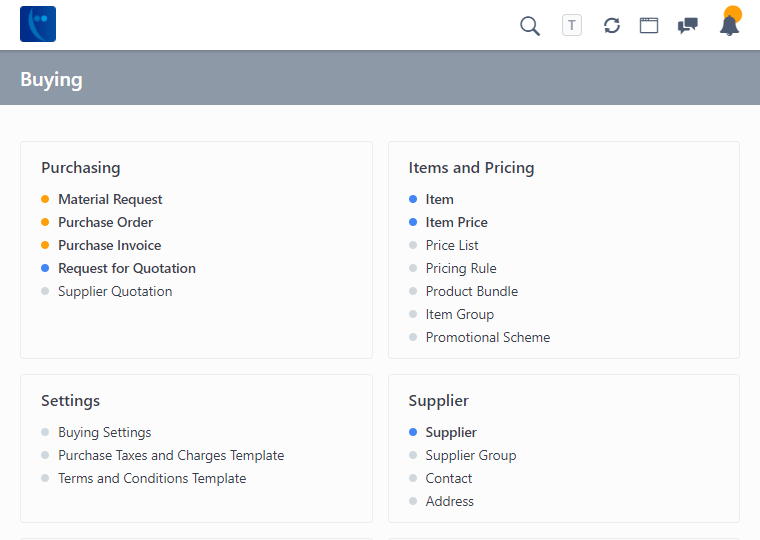Open the Pricing Rule page
The width and height of the screenshot is (760, 540).
point(461,268)
